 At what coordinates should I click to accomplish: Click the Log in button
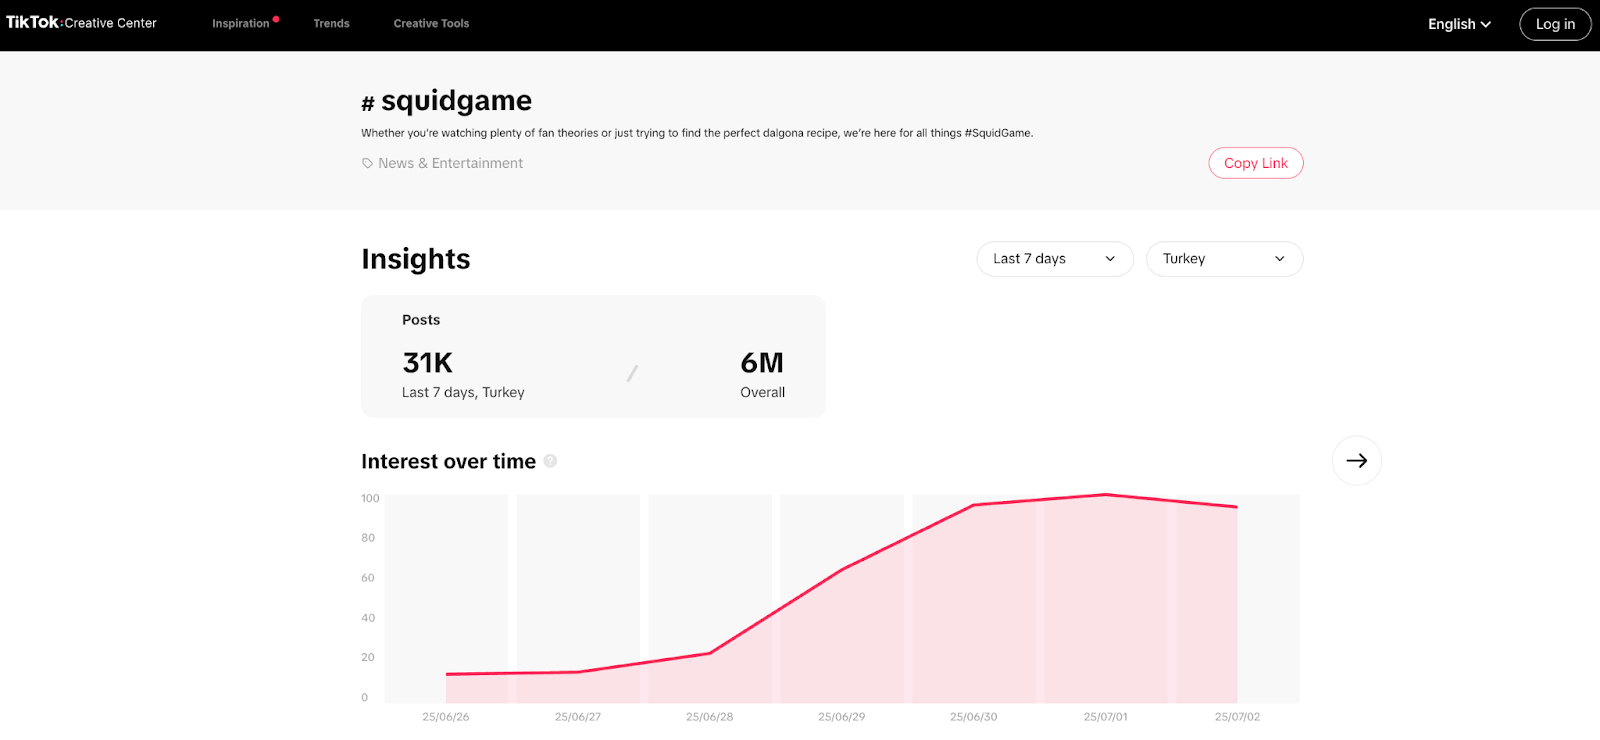click(x=1555, y=24)
